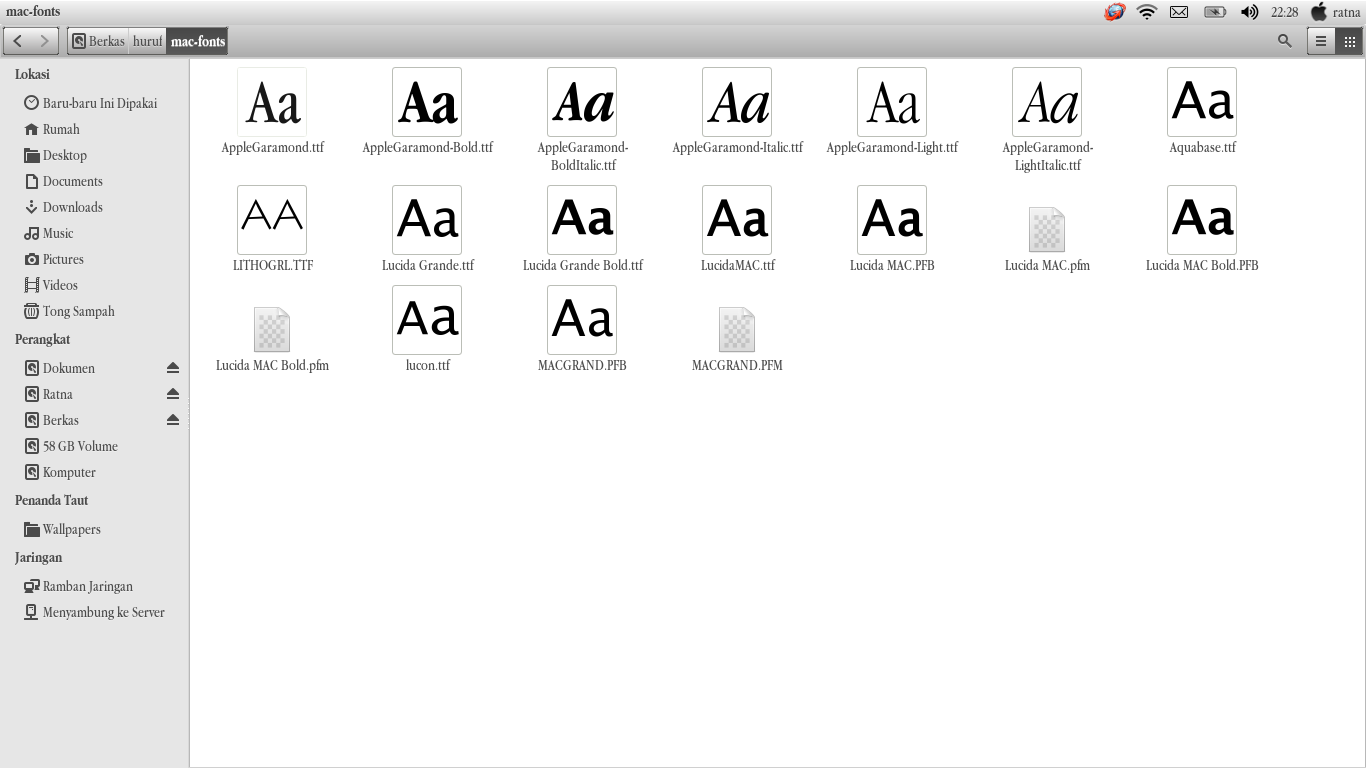Eject the Dokumen device
The height and width of the screenshot is (768, 1366).
coord(173,368)
